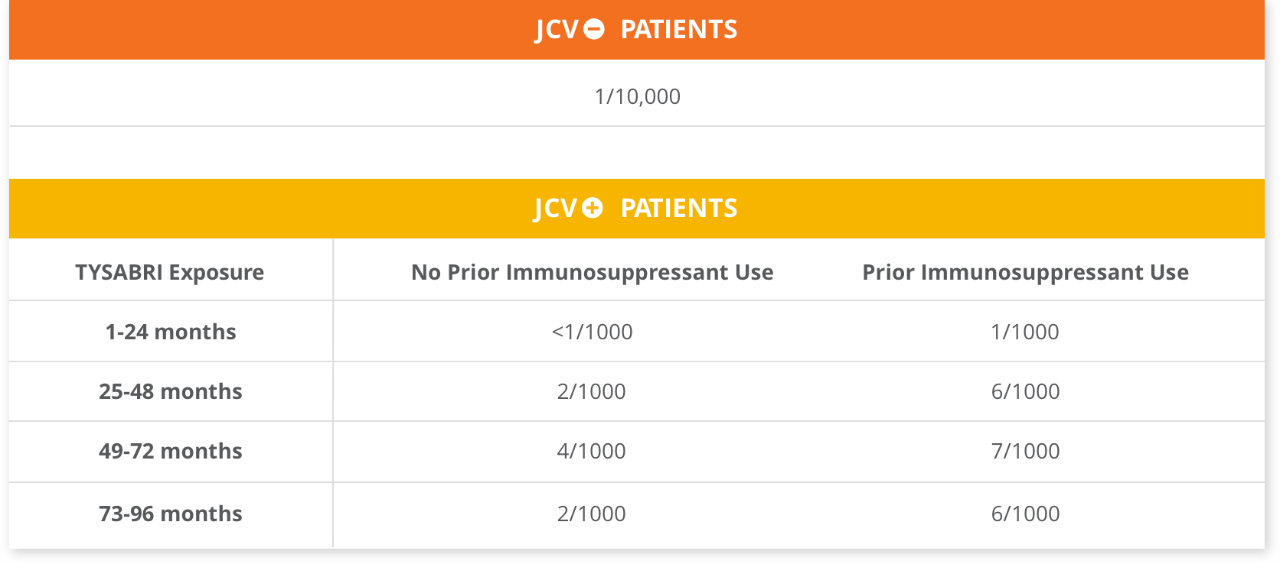Click the Prior Immunosuppressant Use header

1026,272
